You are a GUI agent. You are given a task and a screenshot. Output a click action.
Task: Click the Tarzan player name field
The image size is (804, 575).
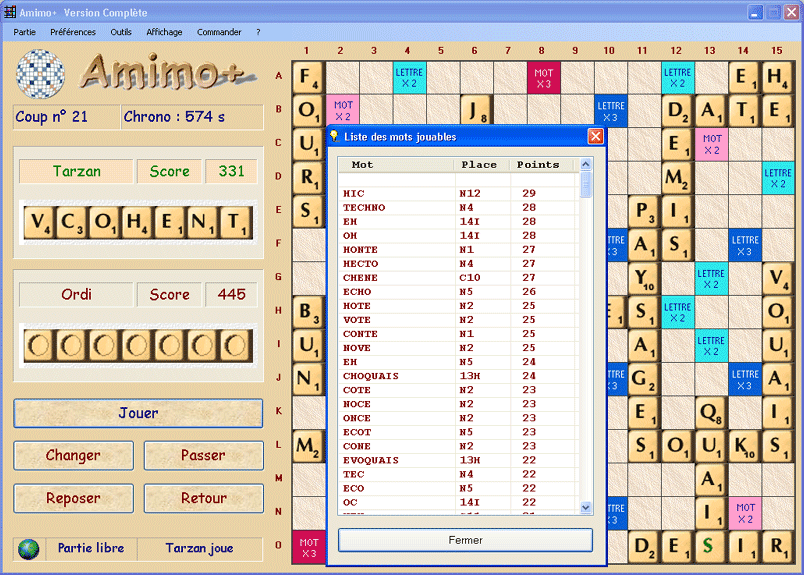tap(76, 171)
